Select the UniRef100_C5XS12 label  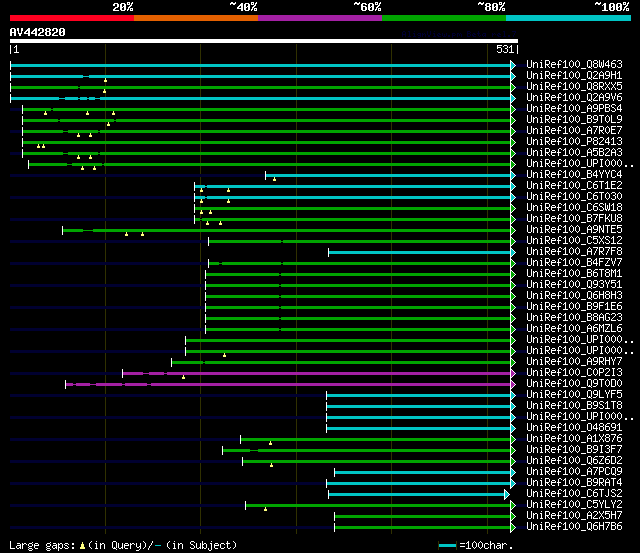[574, 241]
